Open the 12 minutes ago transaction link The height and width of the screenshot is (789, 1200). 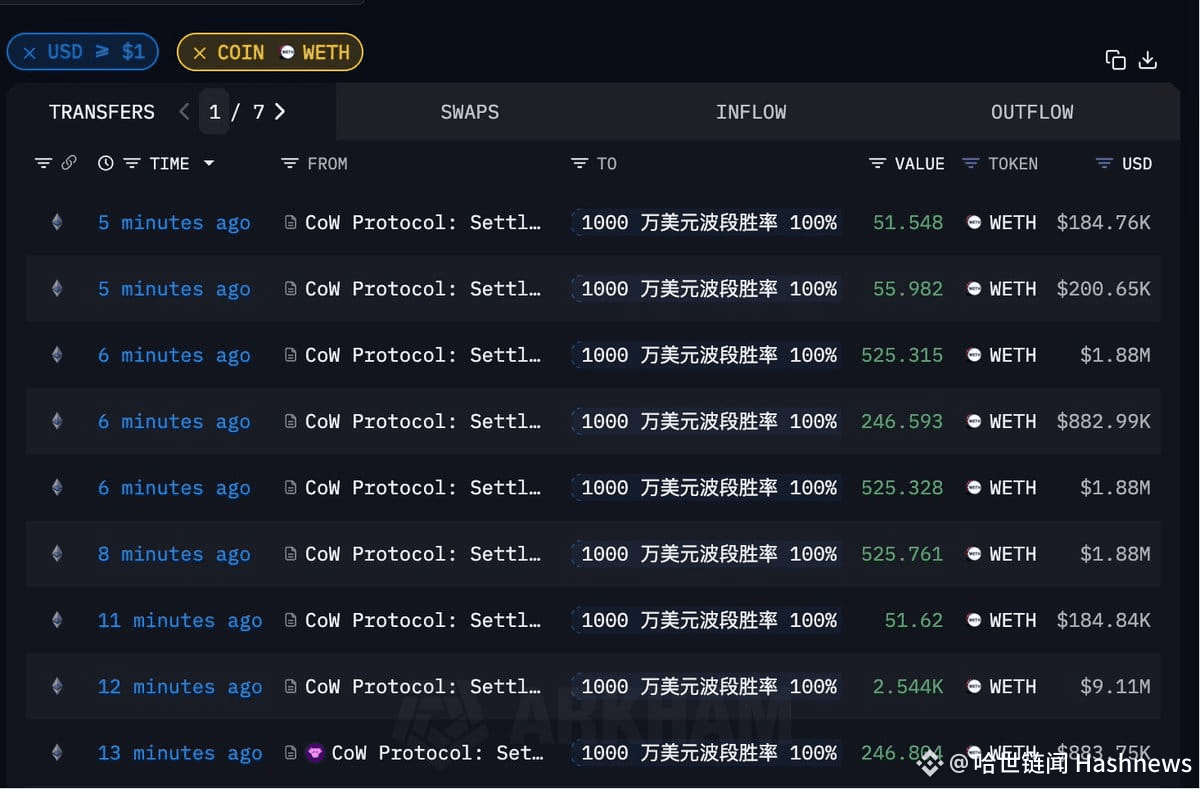point(180,686)
